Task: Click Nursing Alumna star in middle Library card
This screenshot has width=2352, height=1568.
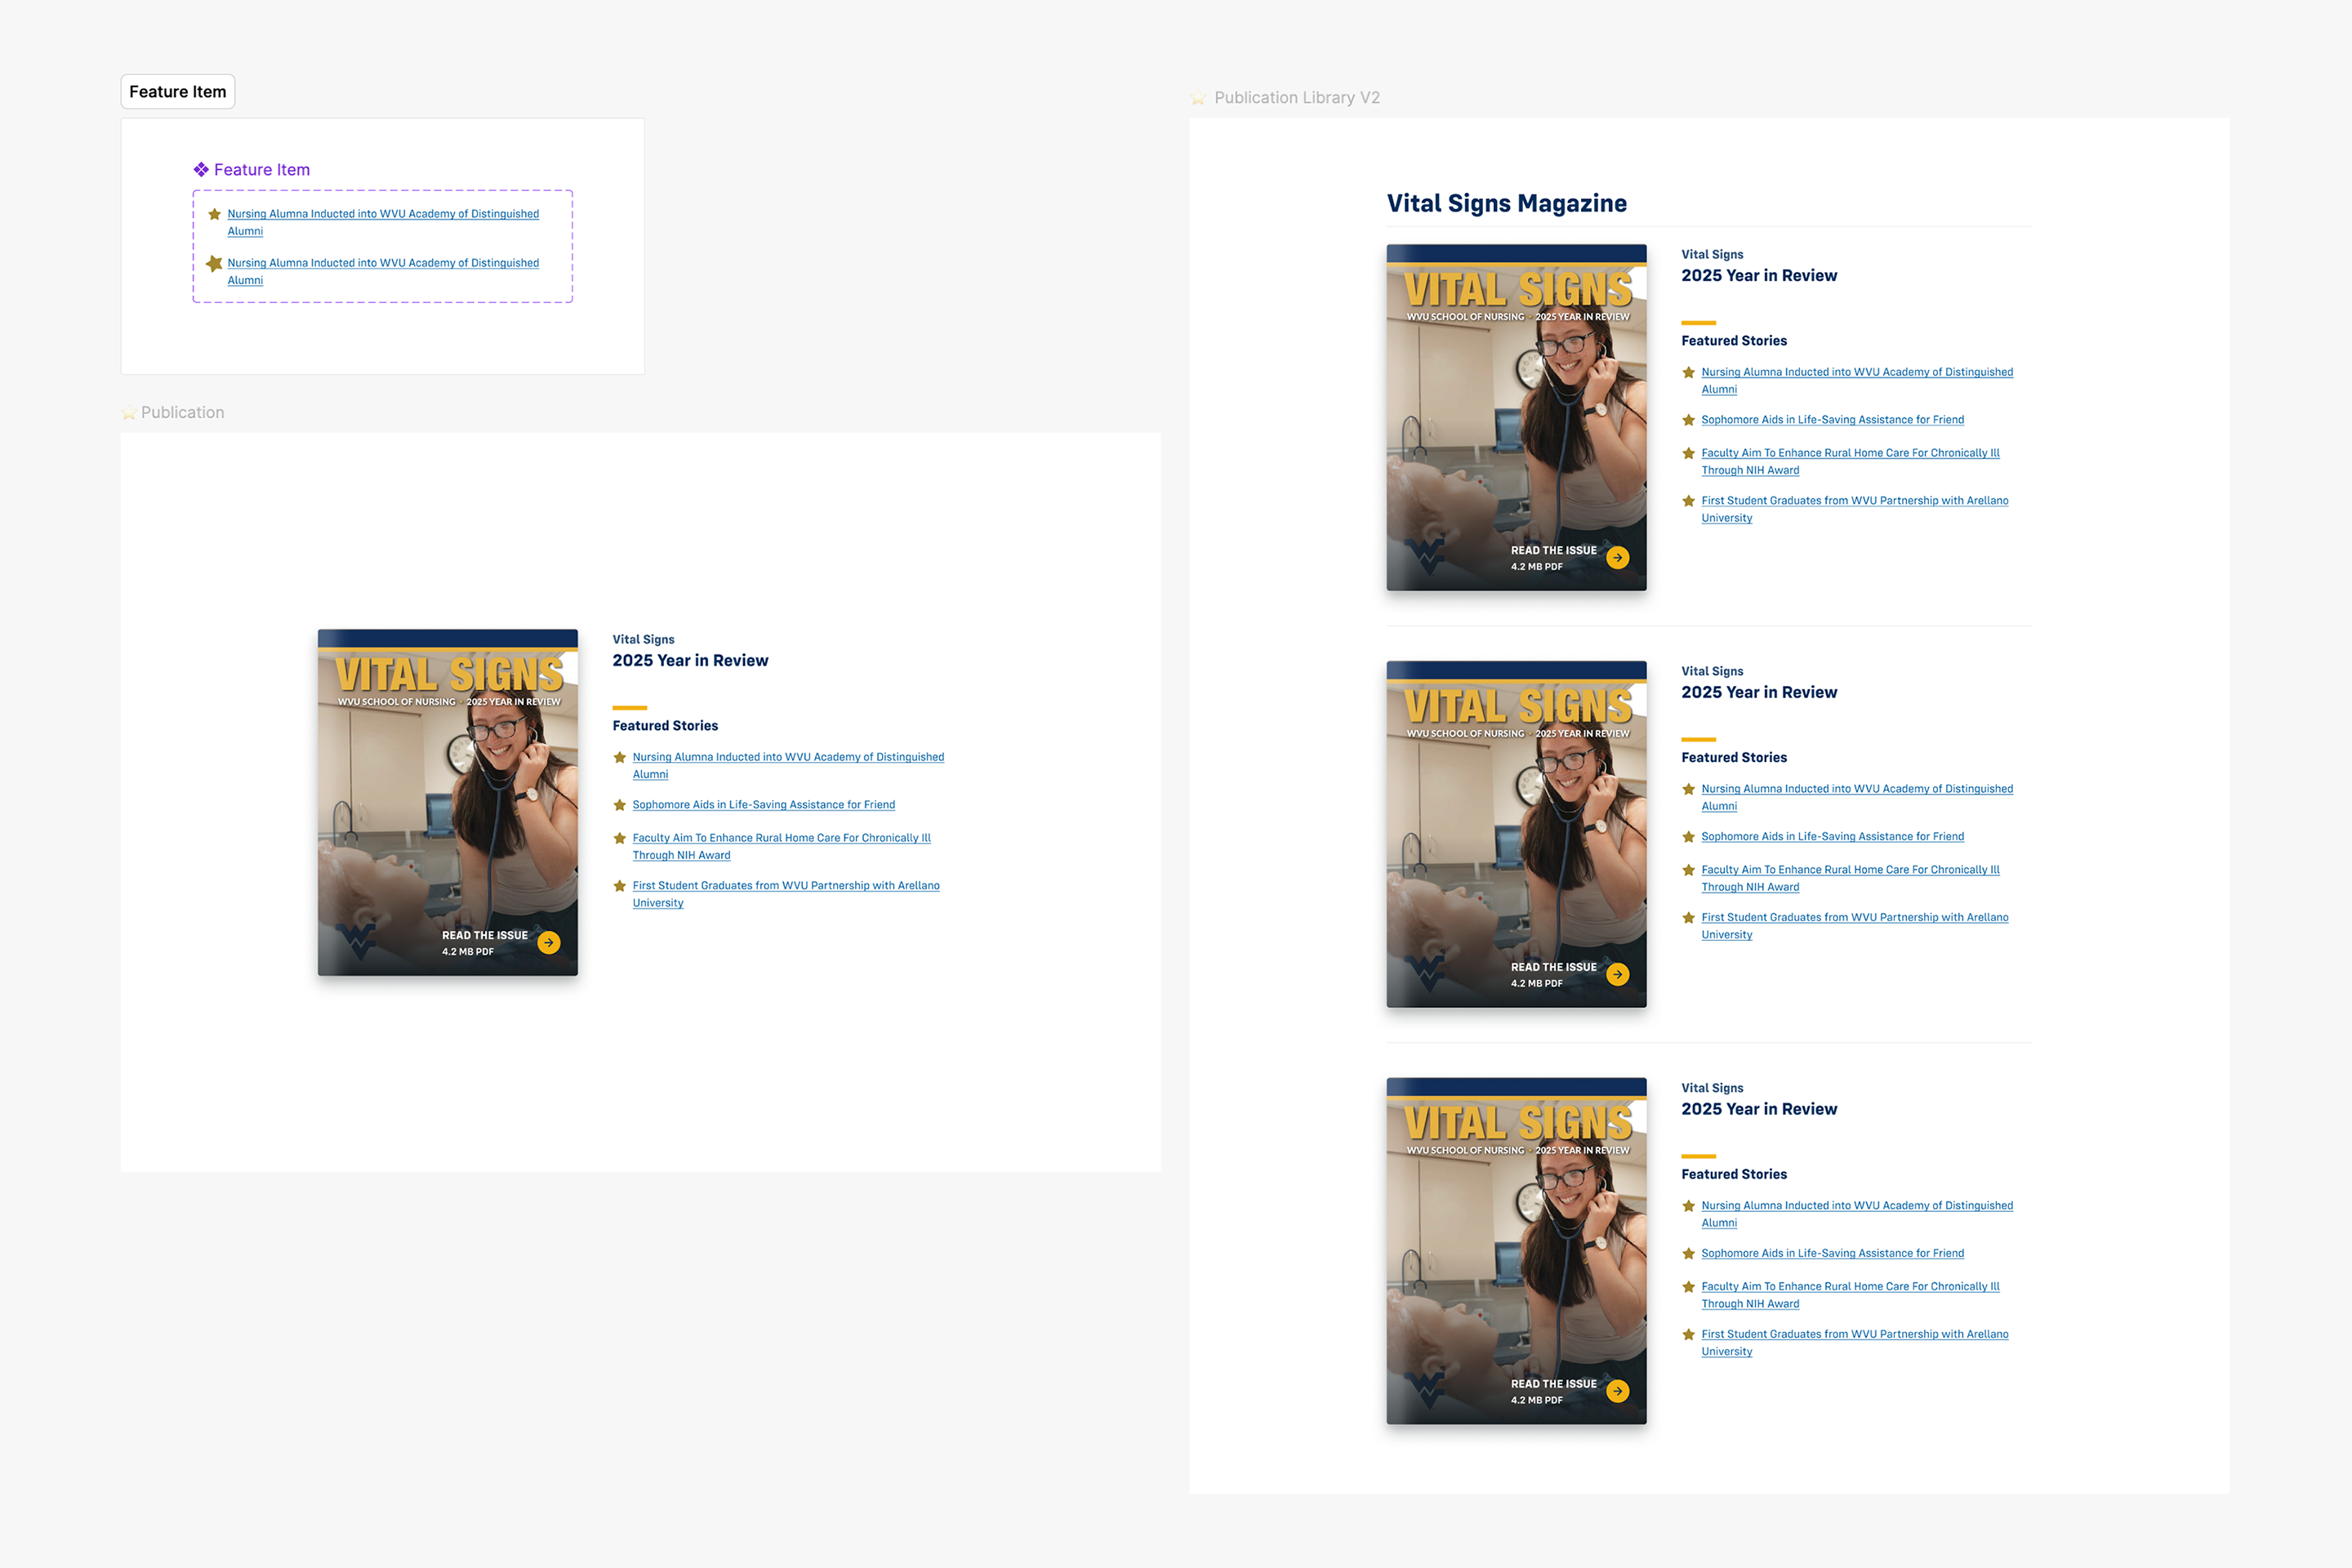Action: (1689, 789)
